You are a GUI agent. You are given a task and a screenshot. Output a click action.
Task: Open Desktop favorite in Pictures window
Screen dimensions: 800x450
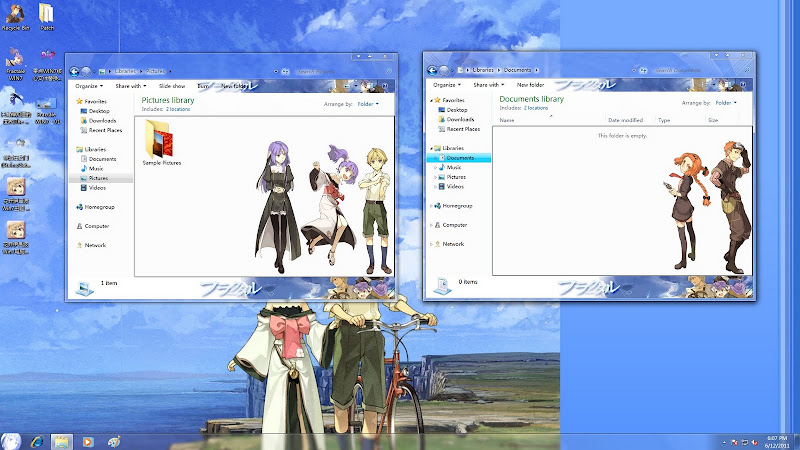coord(95,111)
